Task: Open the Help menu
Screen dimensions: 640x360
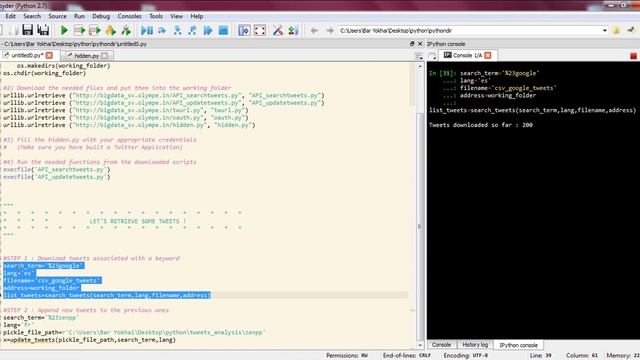Action: [x=197, y=16]
